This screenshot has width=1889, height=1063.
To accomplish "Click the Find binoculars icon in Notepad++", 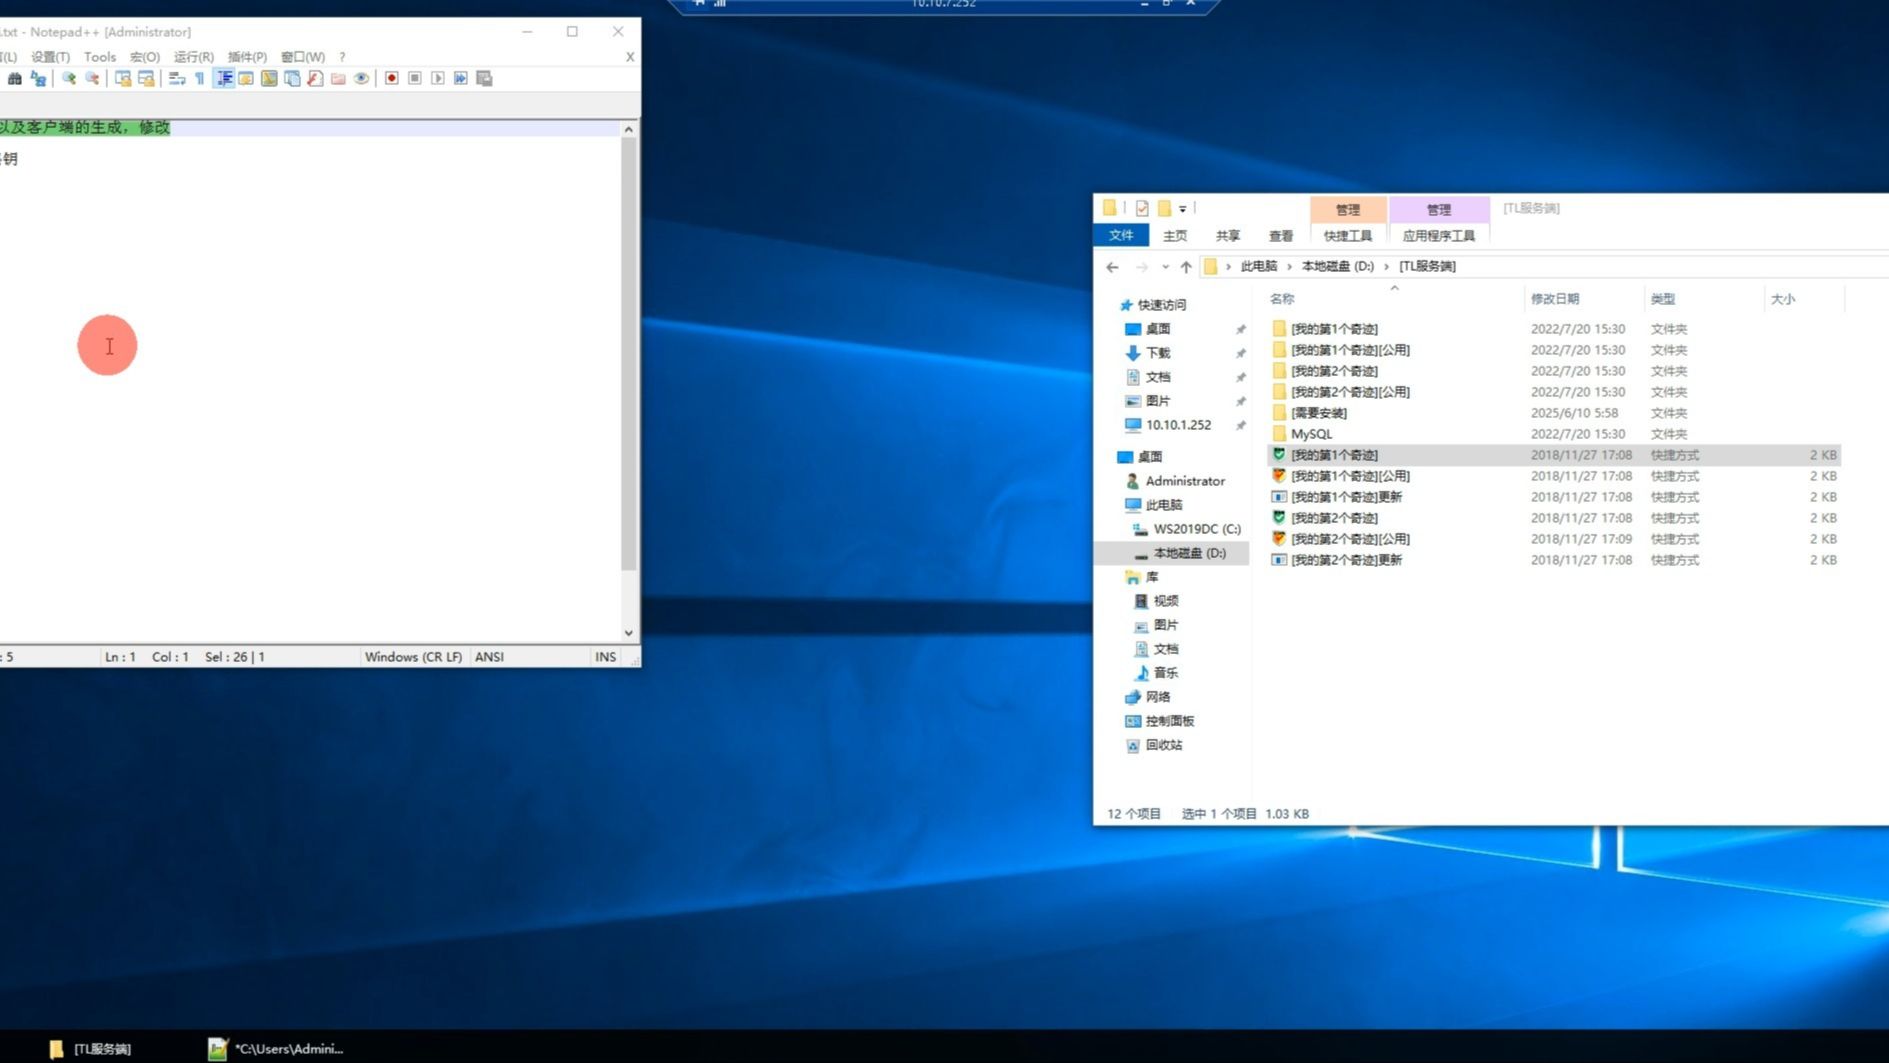I will point(15,78).
